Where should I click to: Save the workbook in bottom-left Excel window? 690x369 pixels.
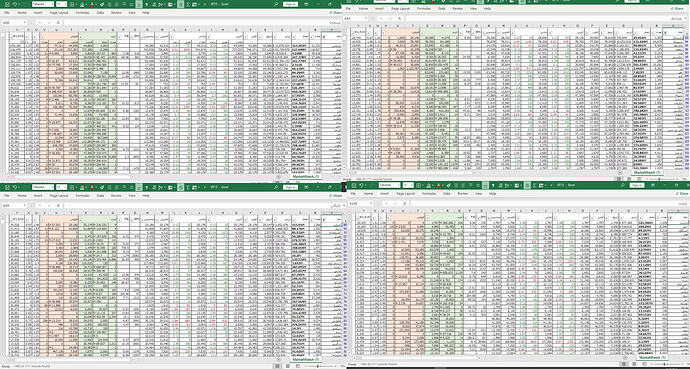pos(7,187)
